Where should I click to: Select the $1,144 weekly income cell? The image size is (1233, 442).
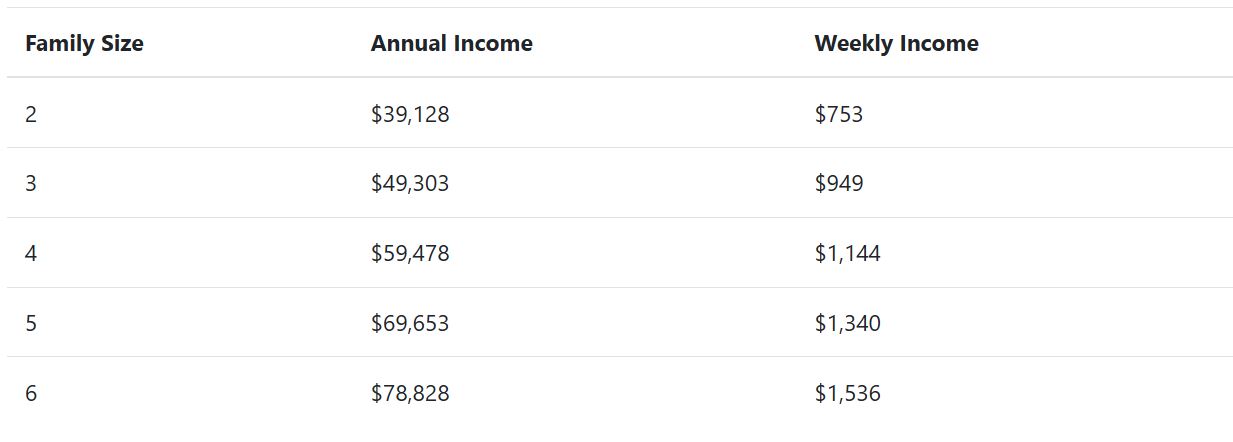pyautogui.click(x=847, y=254)
